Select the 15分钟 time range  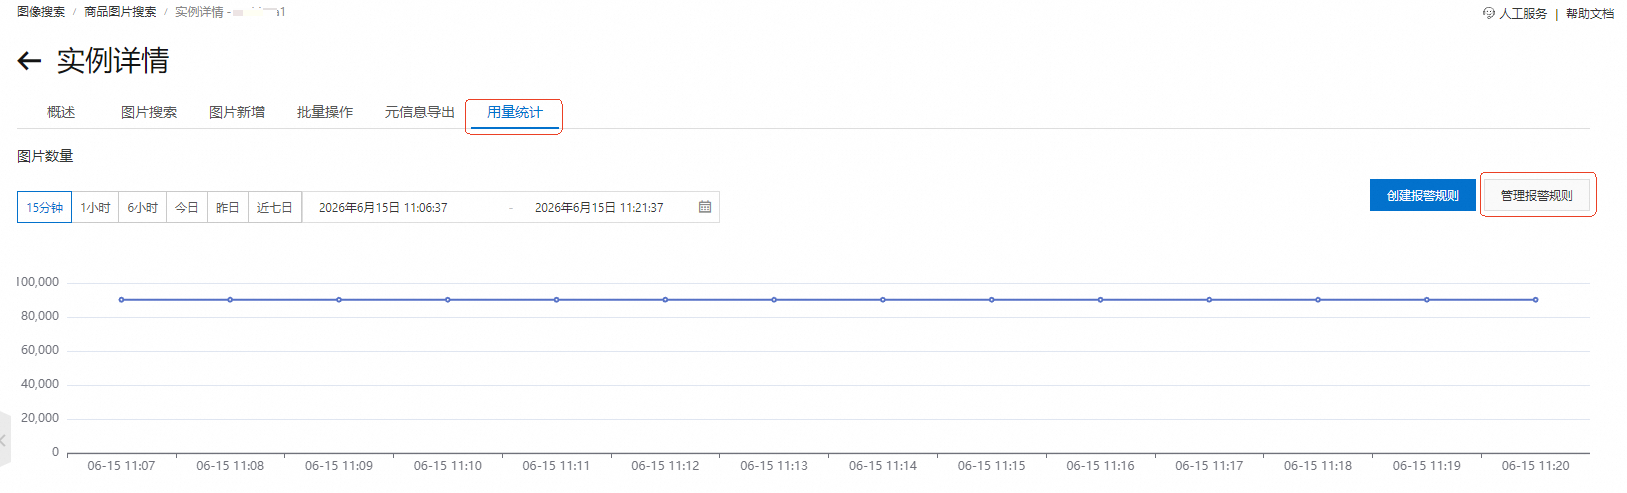click(44, 207)
